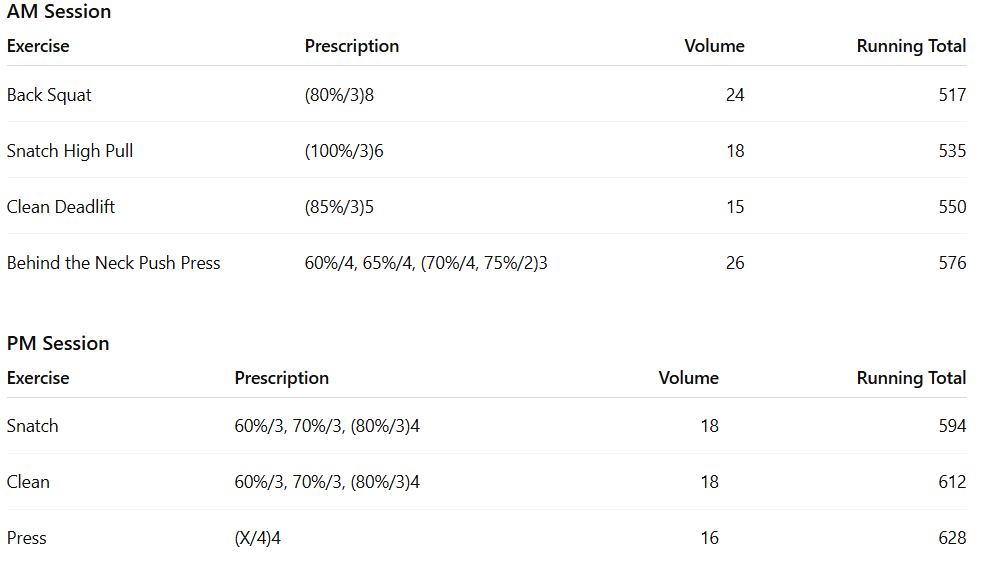The image size is (988, 563).
Task: Select the (100%/3)6 prescription cell
Action: 344,151
